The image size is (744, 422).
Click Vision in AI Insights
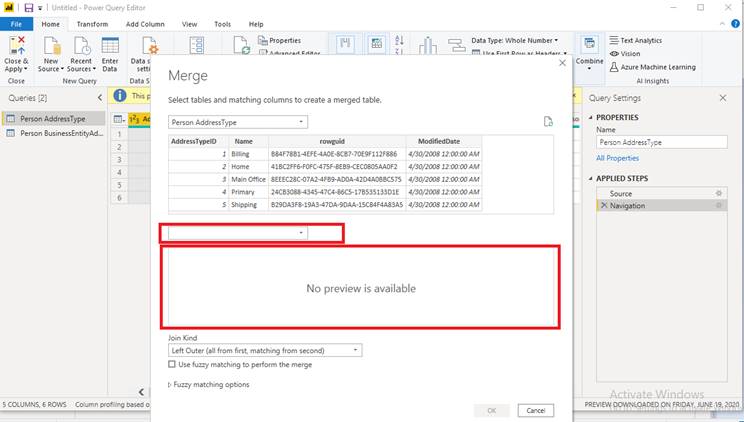click(625, 54)
